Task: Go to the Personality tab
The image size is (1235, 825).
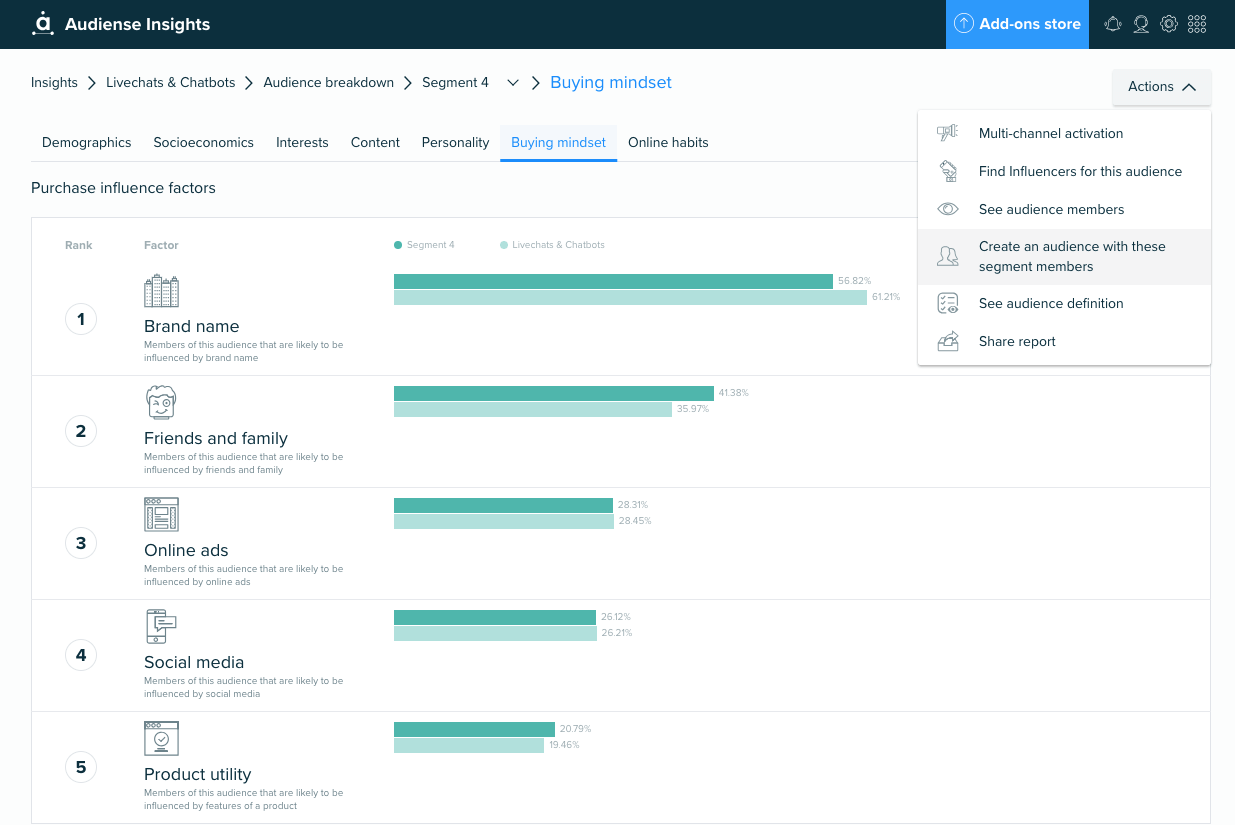Action: pos(455,142)
